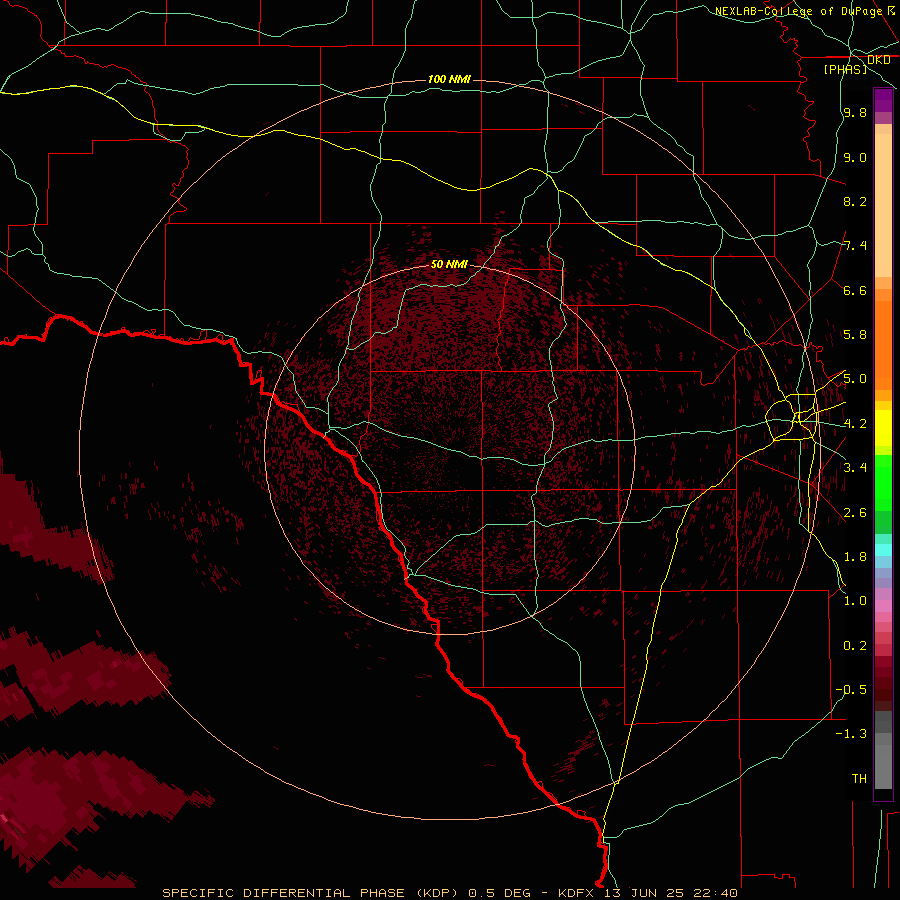Screen dimensions: 900x900
Task: Click the 9.8 legend value
Action: 855,112
